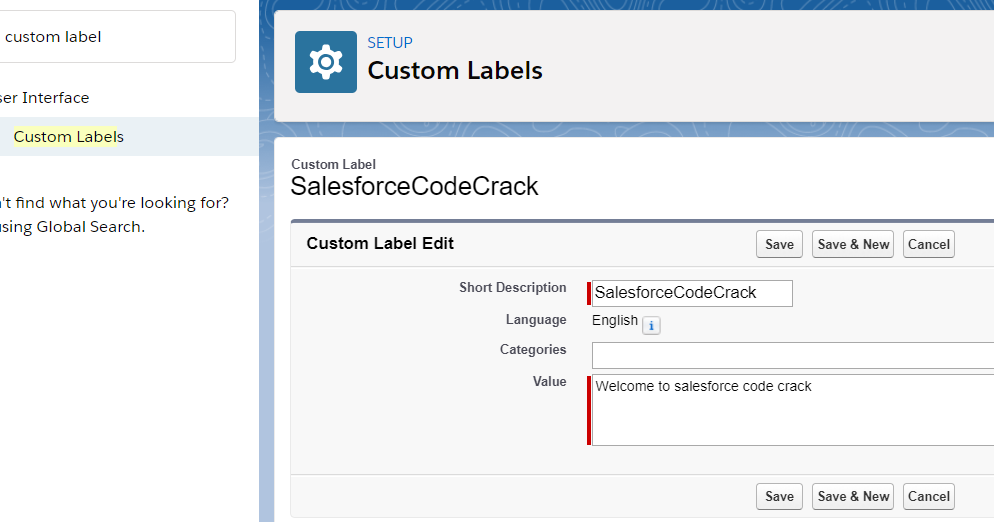994x522 pixels.
Task: Click the Quick Find search box with "custom label"
Action: [x=117, y=37]
